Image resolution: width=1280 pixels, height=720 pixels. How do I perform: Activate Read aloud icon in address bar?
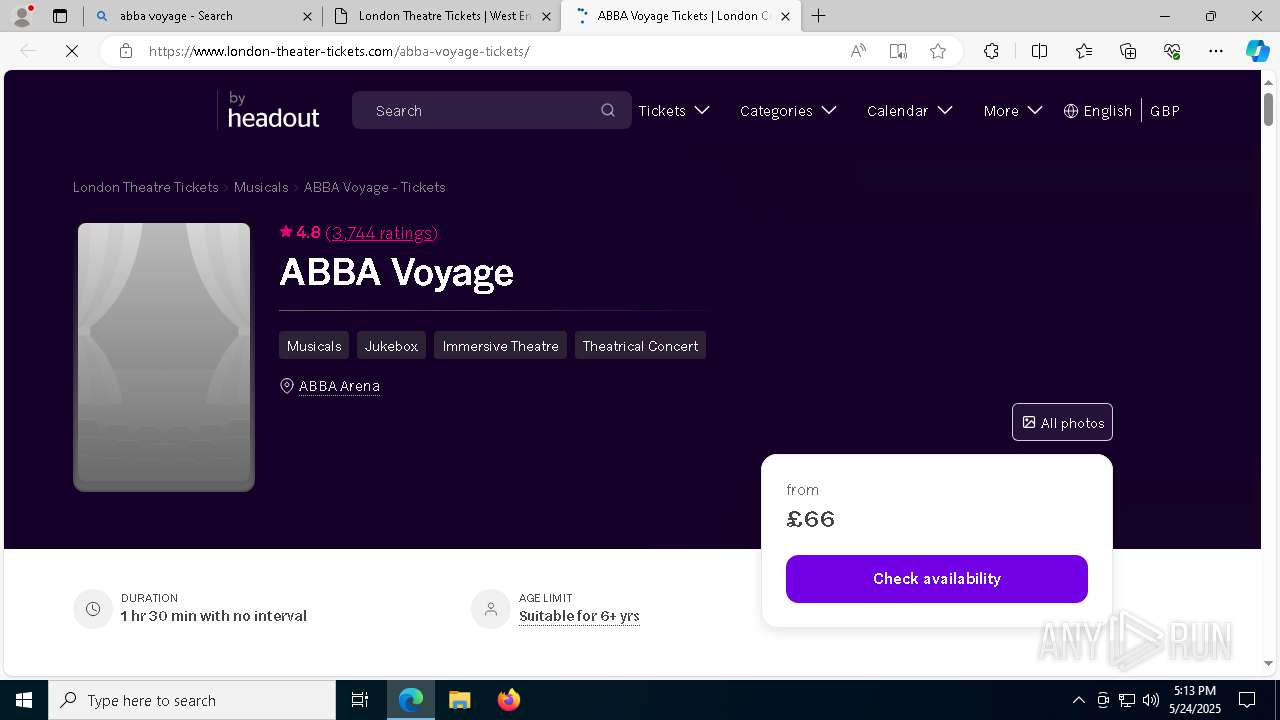coord(858,51)
